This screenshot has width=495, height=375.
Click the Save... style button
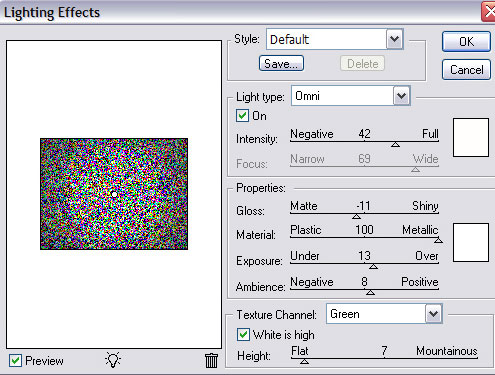(281, 63)
